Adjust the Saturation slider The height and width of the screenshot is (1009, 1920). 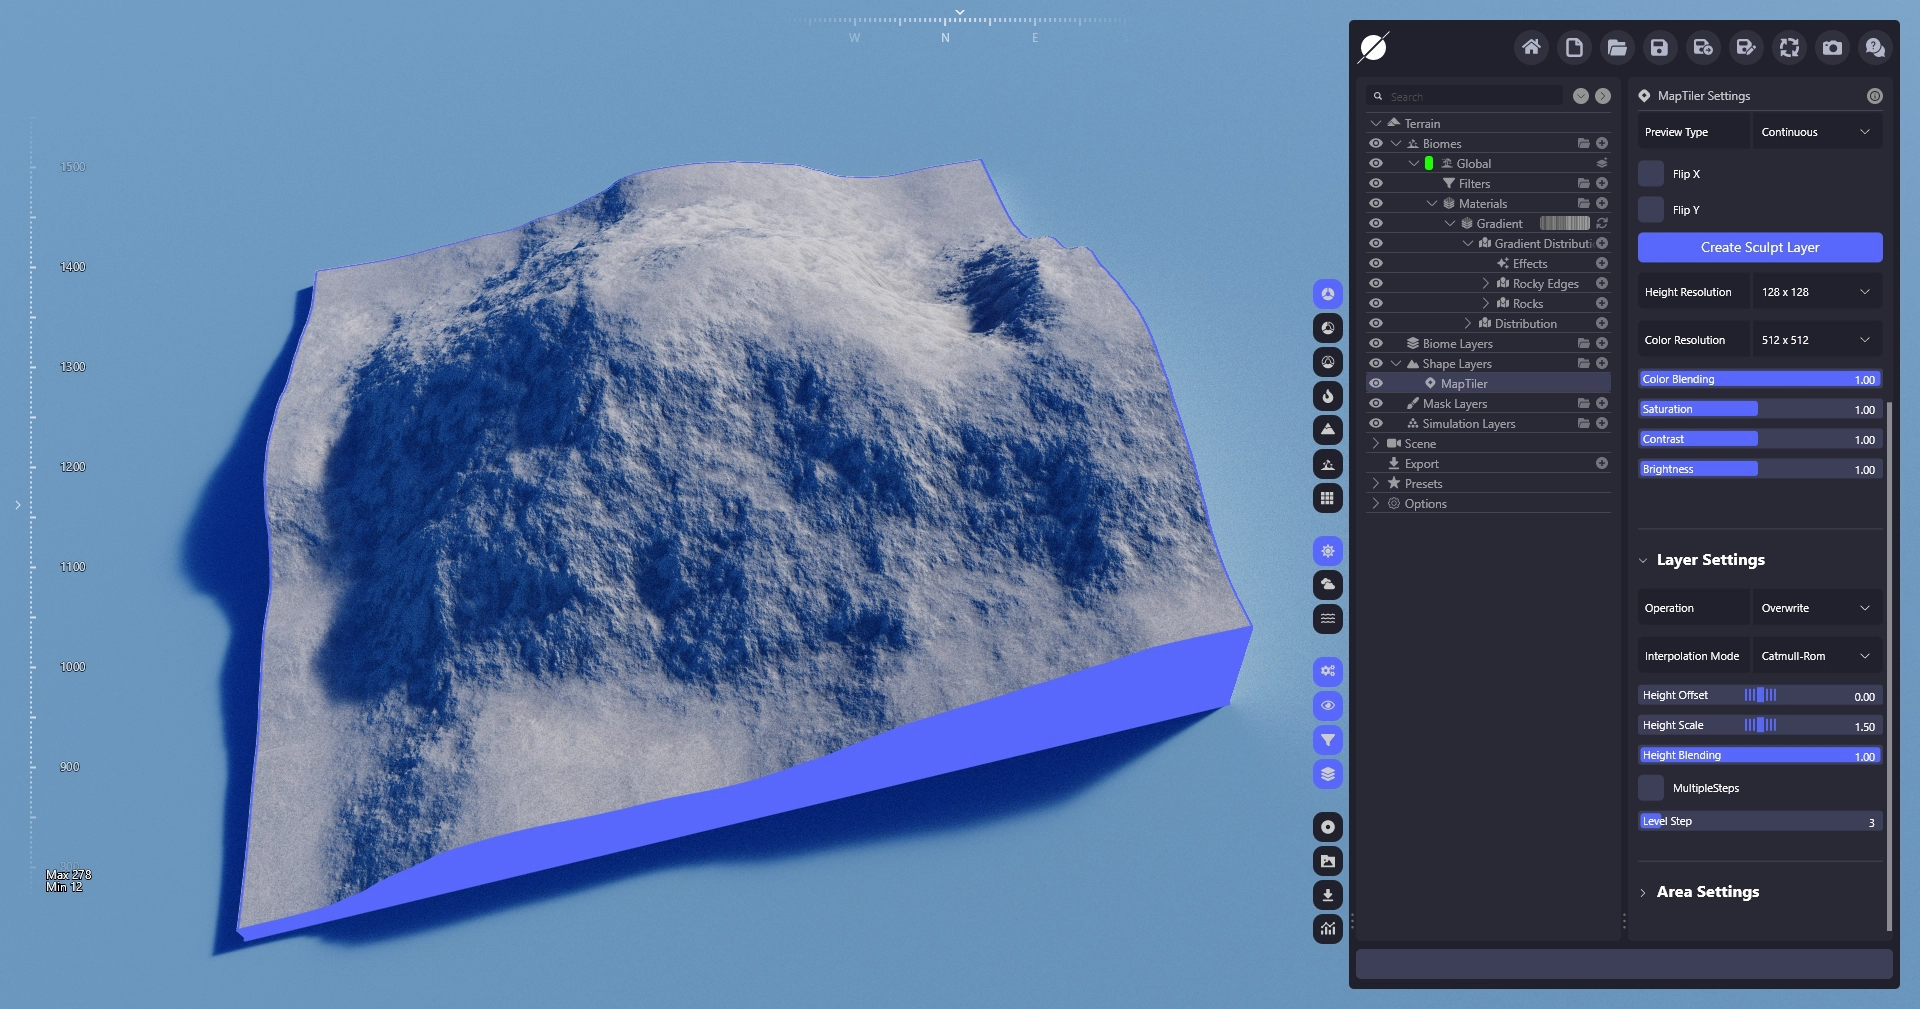pyautogui.click(x=1760, y=409)
